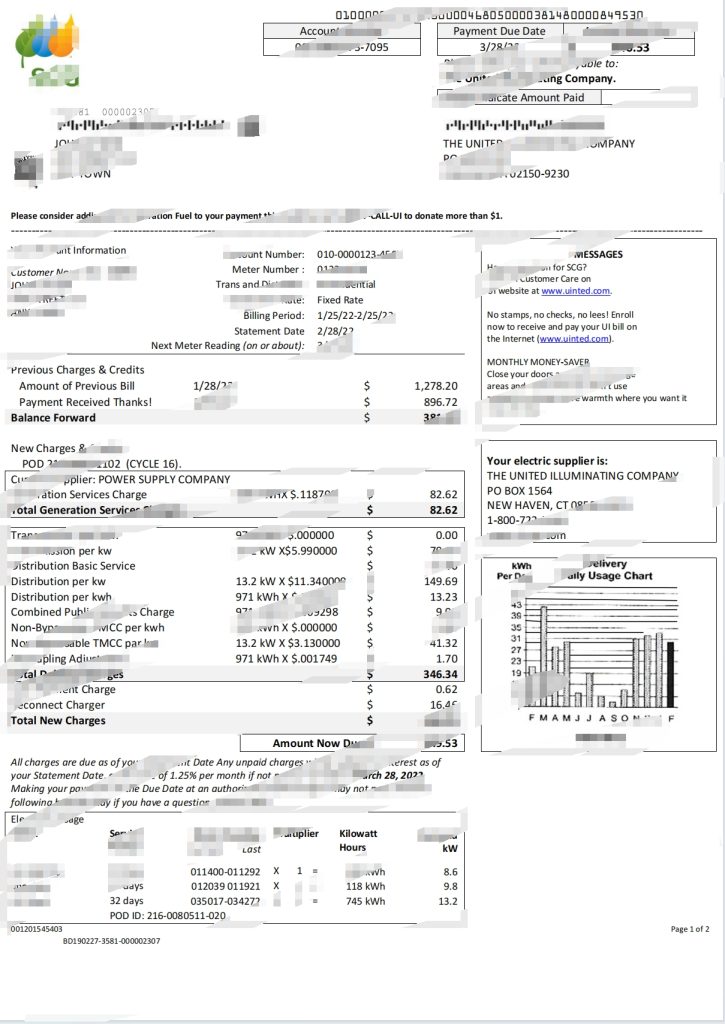The width and height of the screenshot is (725, 1024).
Task: Click the 'MONTHLY MONEY-SAVER' heading
Action: [x=538, y=362]
